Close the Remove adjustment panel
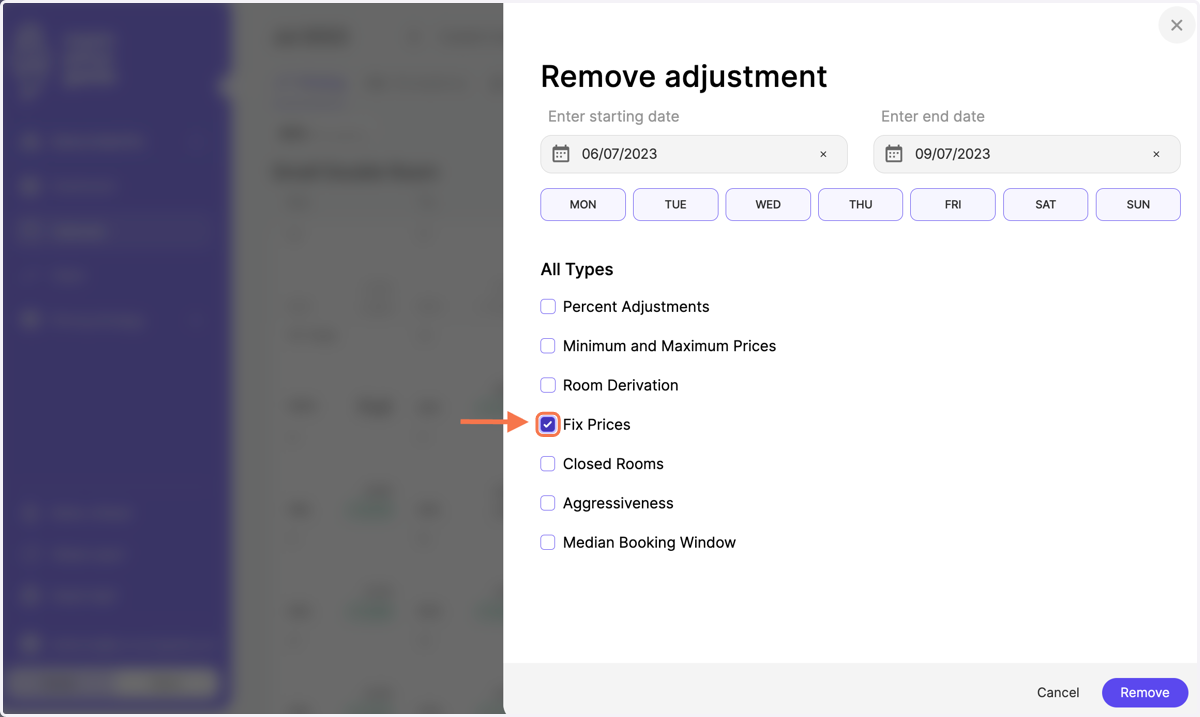Viewport: 1200px width, 717px height. (x=1176, y=26)
